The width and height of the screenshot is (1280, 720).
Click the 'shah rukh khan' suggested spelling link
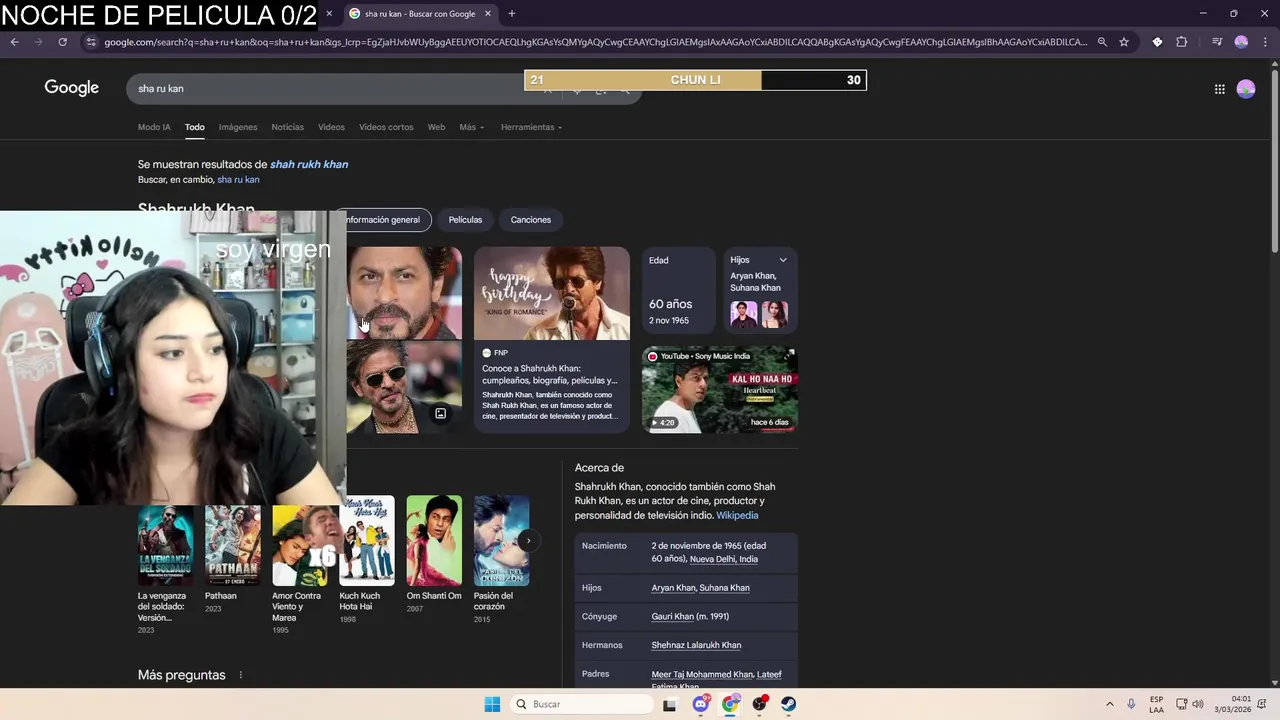tap(309, 164)
